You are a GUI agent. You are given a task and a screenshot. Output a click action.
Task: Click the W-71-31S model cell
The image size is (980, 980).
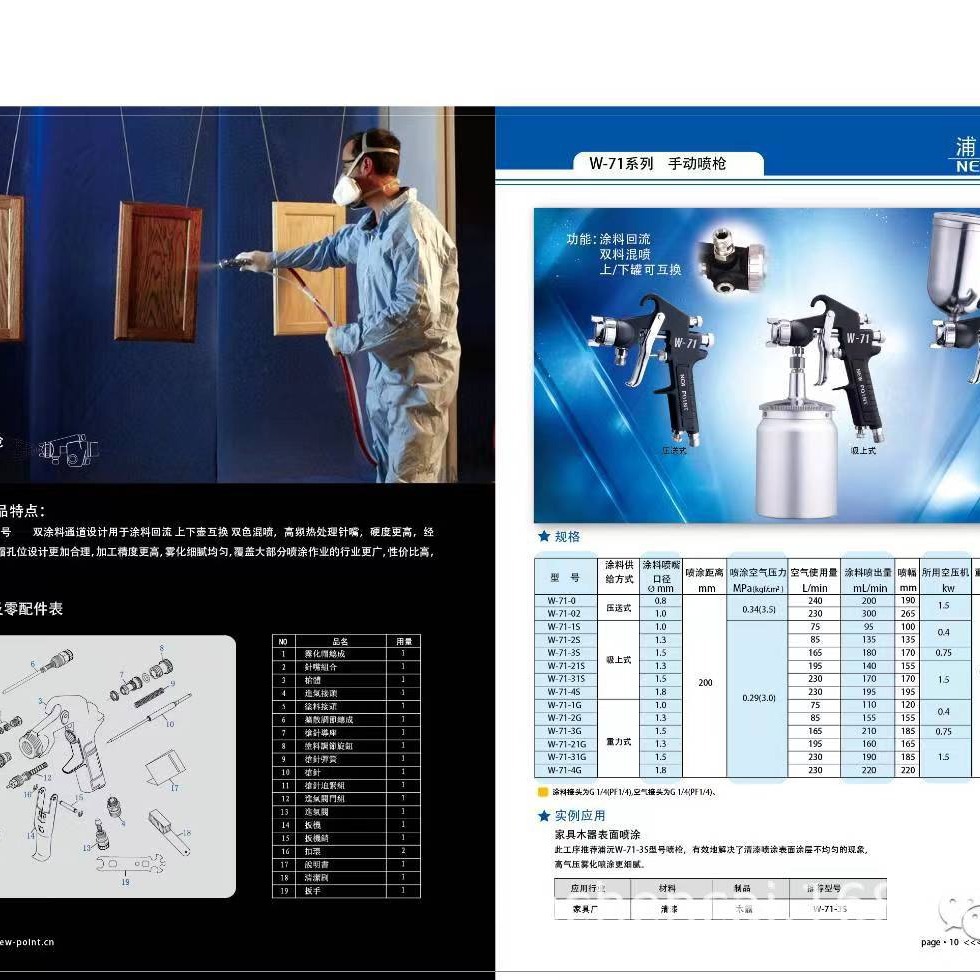[566, 679]
